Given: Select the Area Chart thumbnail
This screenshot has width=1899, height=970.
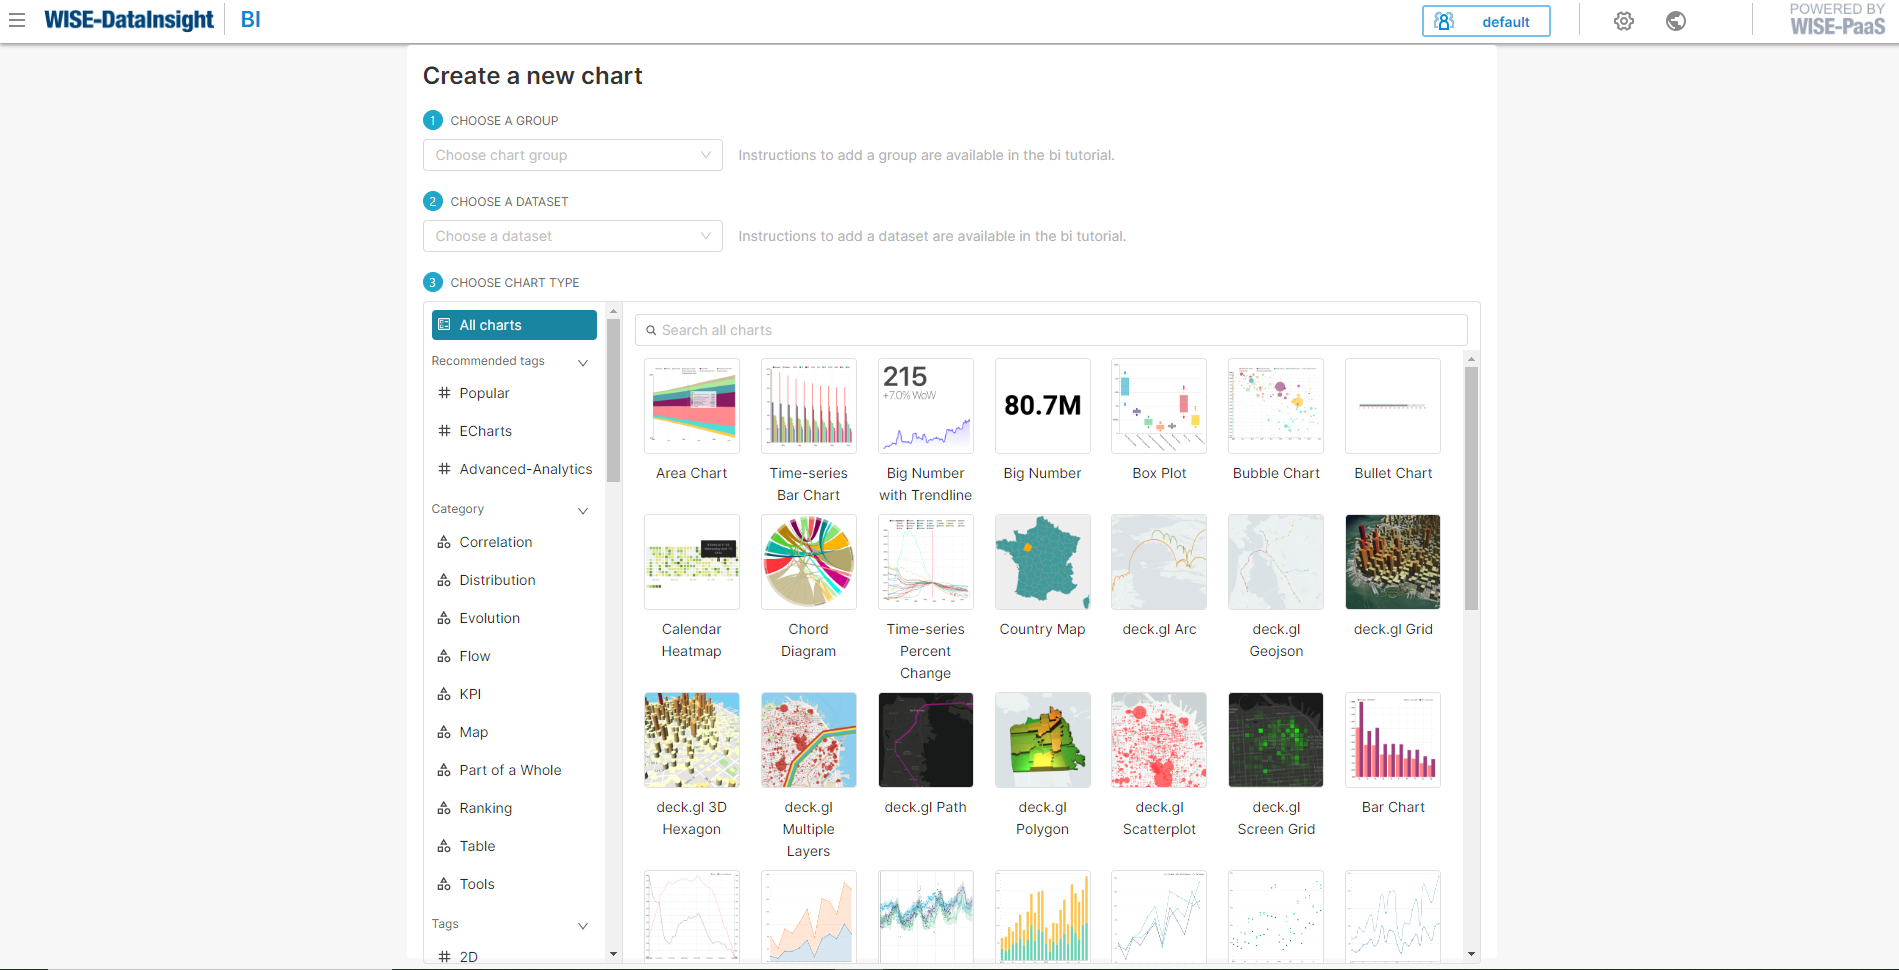Looking at the screenshot, I should [x=691, y=406].
